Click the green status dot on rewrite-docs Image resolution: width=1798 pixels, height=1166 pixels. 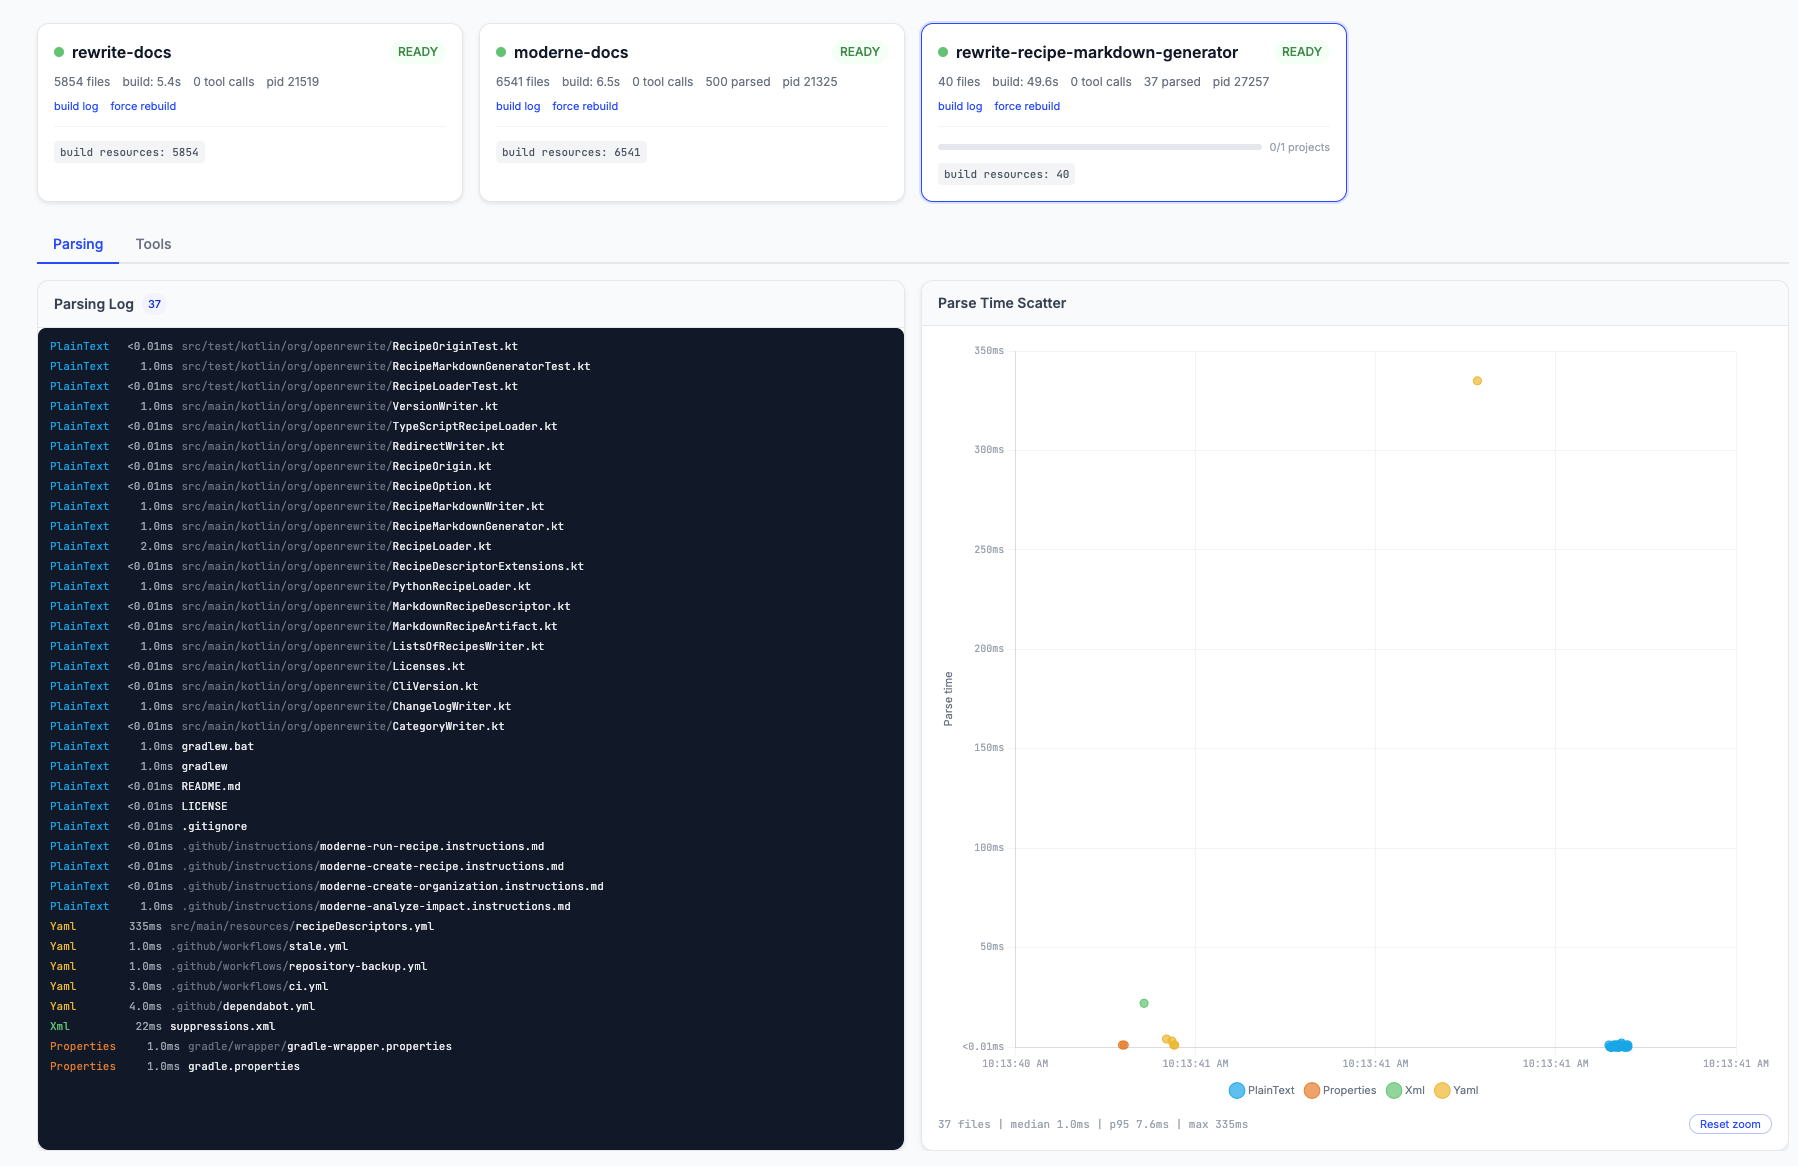[x=61, y=52]
